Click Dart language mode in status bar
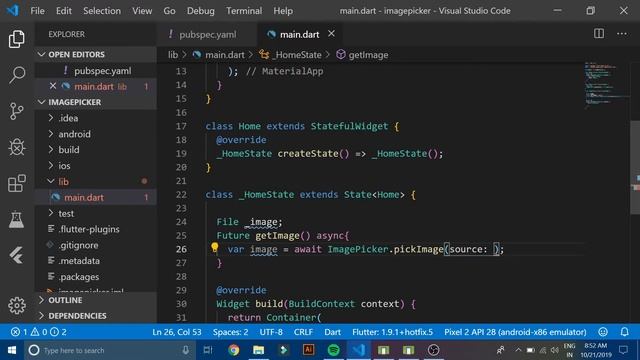The image size is (640, 360). point(333,332)
